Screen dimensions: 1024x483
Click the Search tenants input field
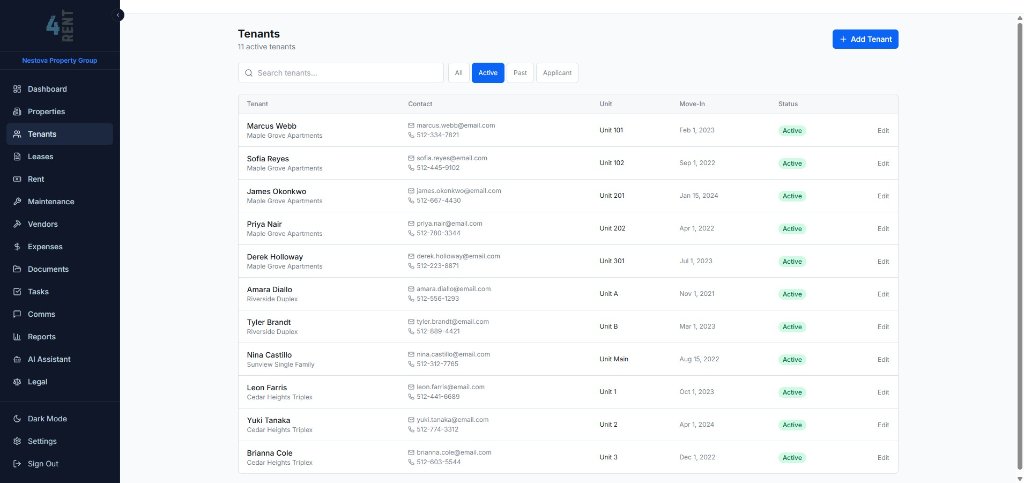pyautogui.click(x=341, y=73)
